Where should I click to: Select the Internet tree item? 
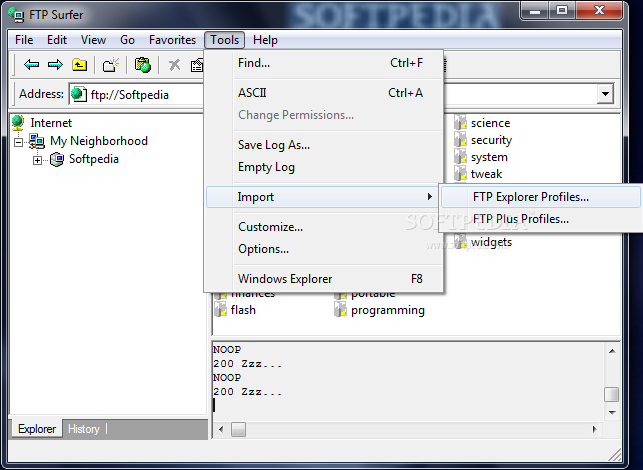click(x=51, y=123)
